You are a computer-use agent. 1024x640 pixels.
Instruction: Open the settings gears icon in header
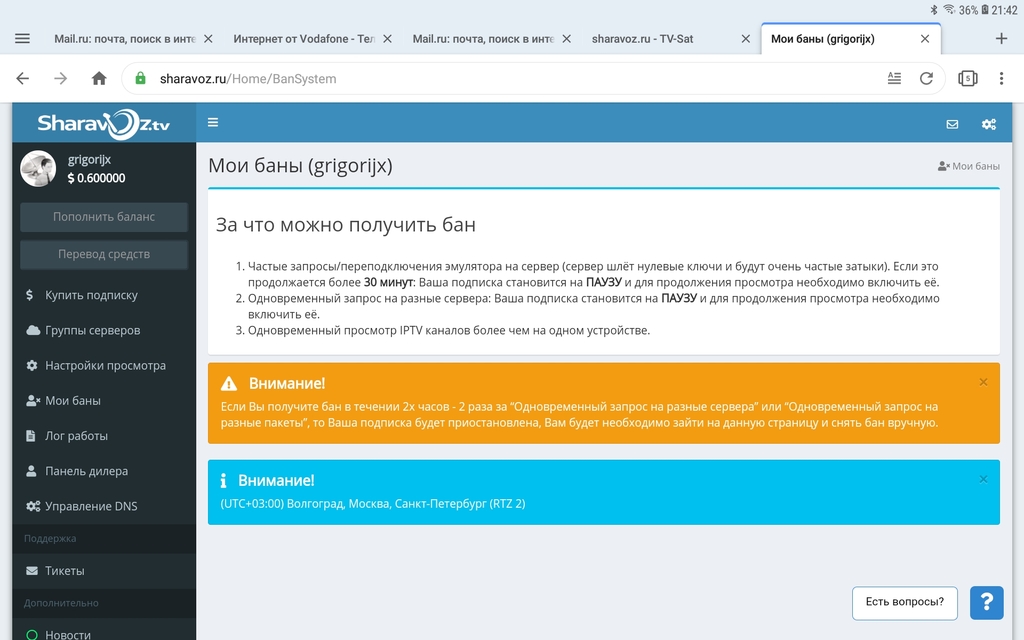pos(989,124)
